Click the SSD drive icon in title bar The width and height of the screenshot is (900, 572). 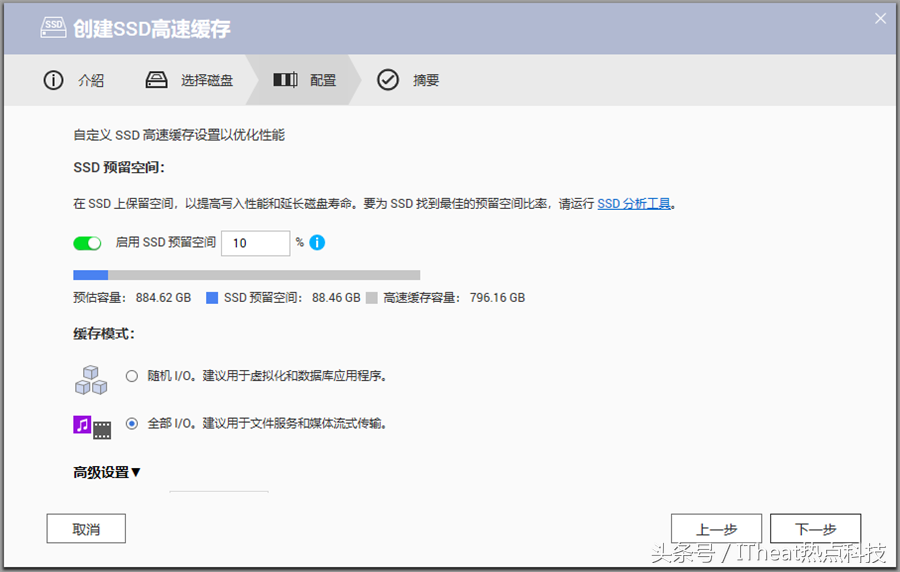pyautogui.click(x=53, y=27)
